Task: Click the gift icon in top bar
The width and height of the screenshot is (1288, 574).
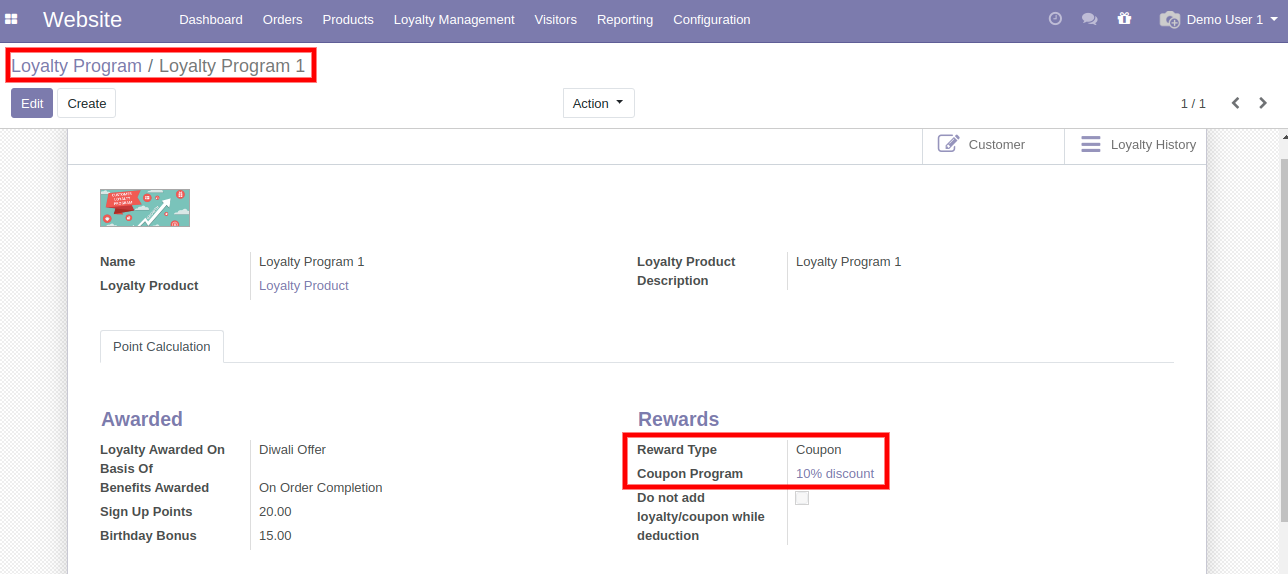Action: [1124, 19]
